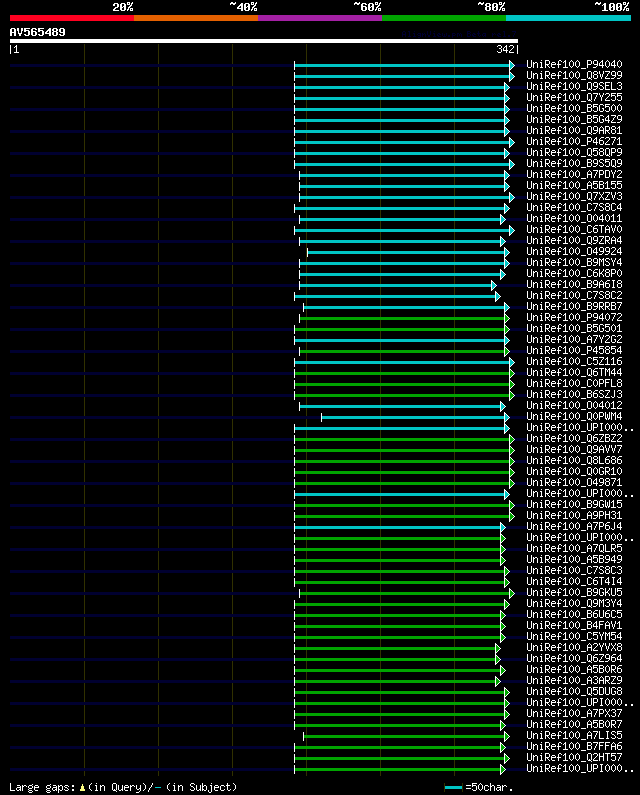Select the AV565489 query name
Viewport: 640px width, 795px height.
[x=38, y=32]
